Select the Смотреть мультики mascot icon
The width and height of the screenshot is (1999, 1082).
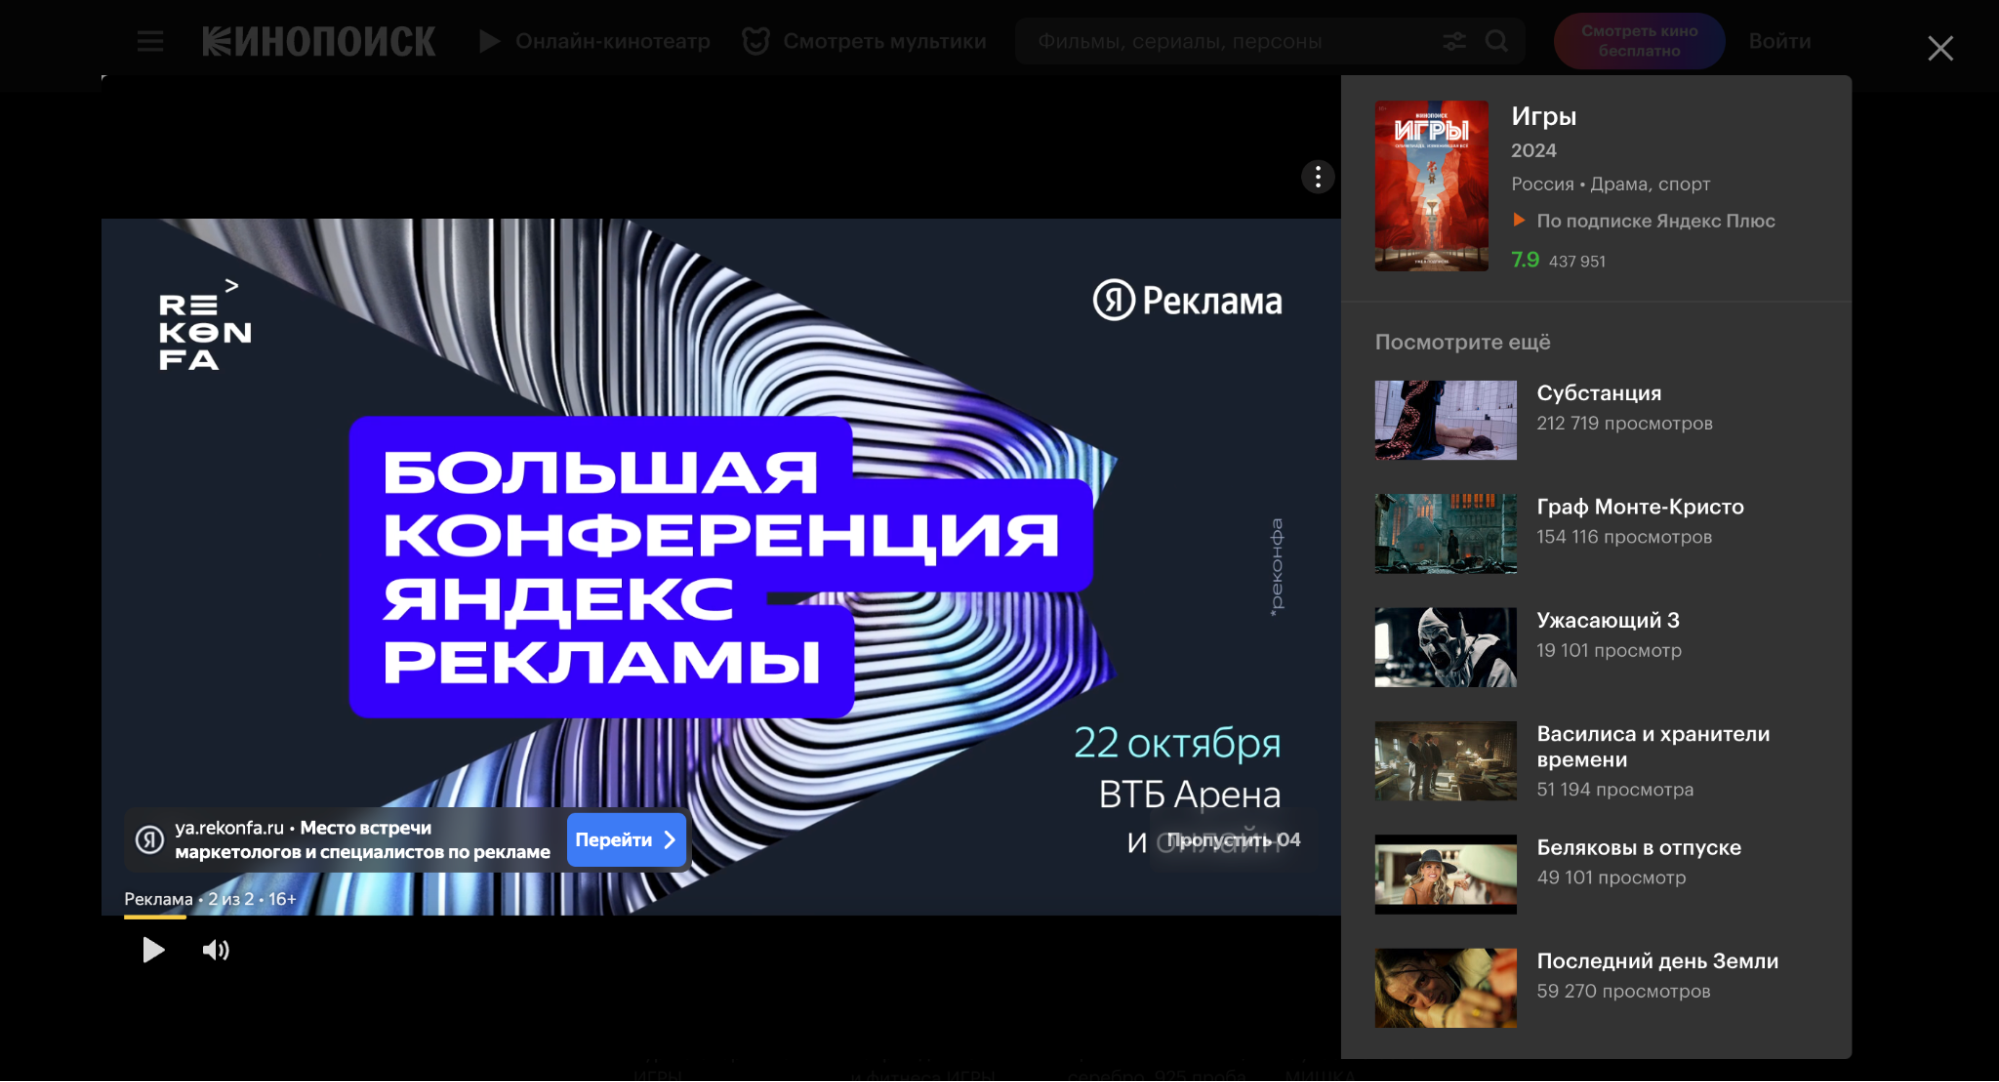click(x=755, y=41)
